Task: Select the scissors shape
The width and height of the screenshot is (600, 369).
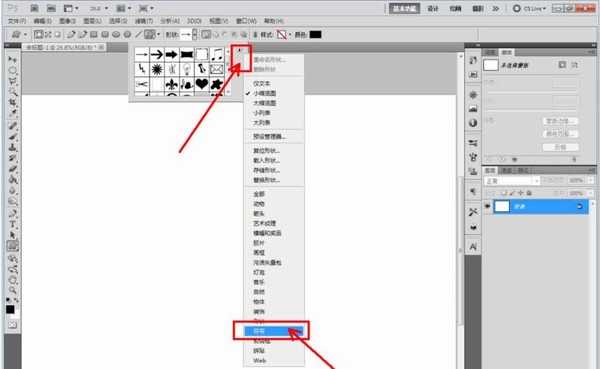Action: coord(142,84)
